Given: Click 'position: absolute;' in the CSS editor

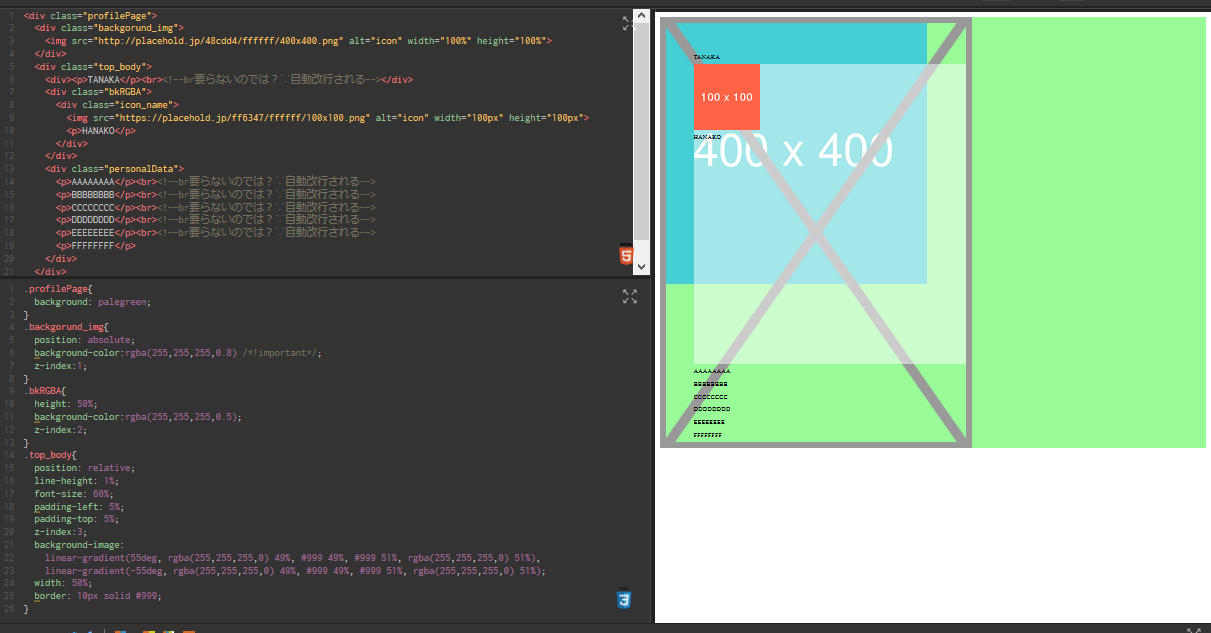Looking at the screenshot, I should coord(84,340).
